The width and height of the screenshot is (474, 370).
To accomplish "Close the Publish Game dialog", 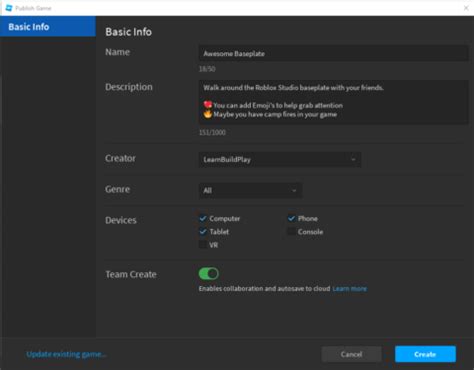I will [x=466, y=8].
